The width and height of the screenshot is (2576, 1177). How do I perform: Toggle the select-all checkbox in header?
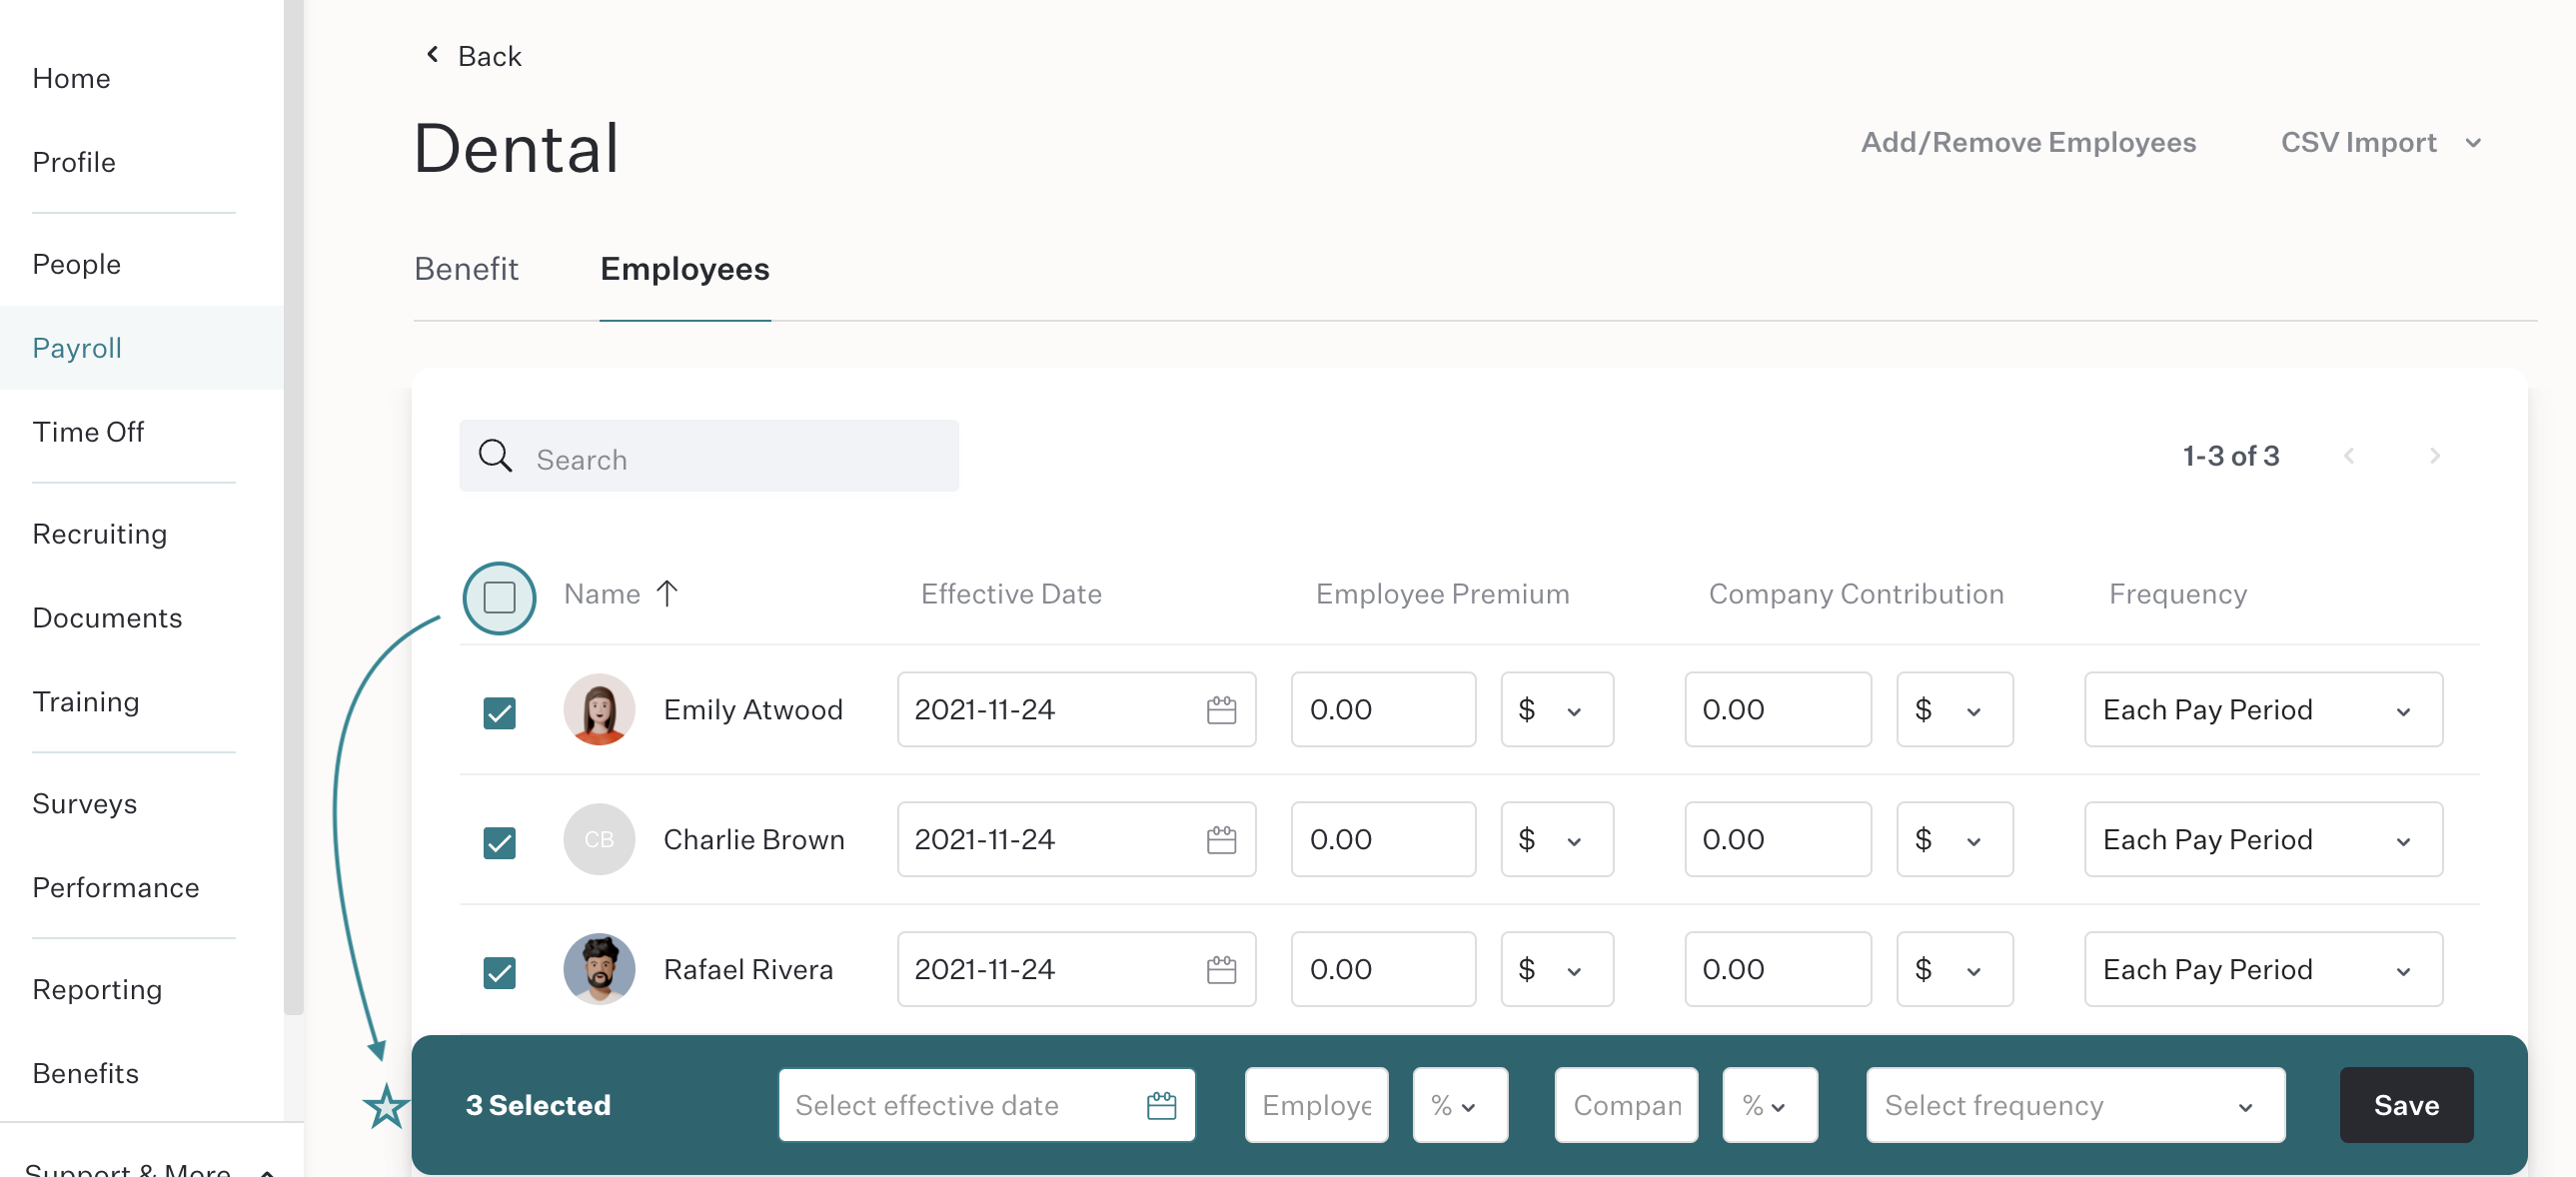pyautogui.click(x=499, y=598)
